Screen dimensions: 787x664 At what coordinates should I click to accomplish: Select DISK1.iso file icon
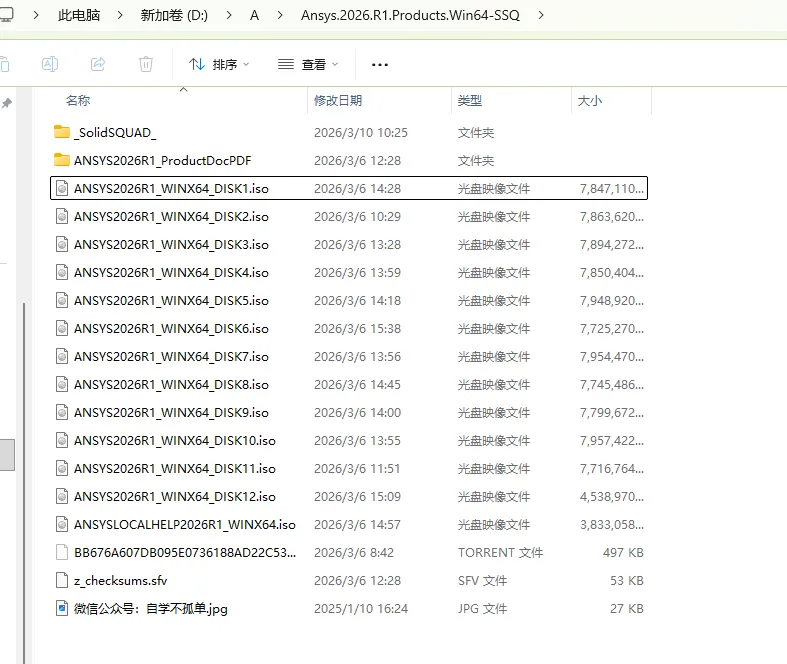tap(62, 188)
